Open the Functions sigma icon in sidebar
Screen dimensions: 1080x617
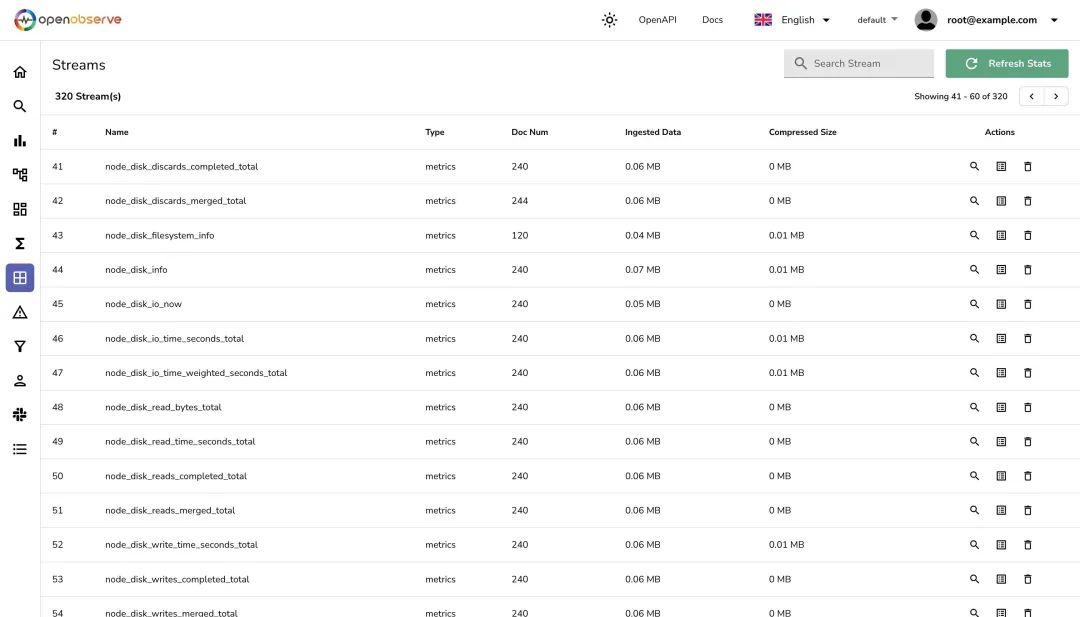coord(19,243)
